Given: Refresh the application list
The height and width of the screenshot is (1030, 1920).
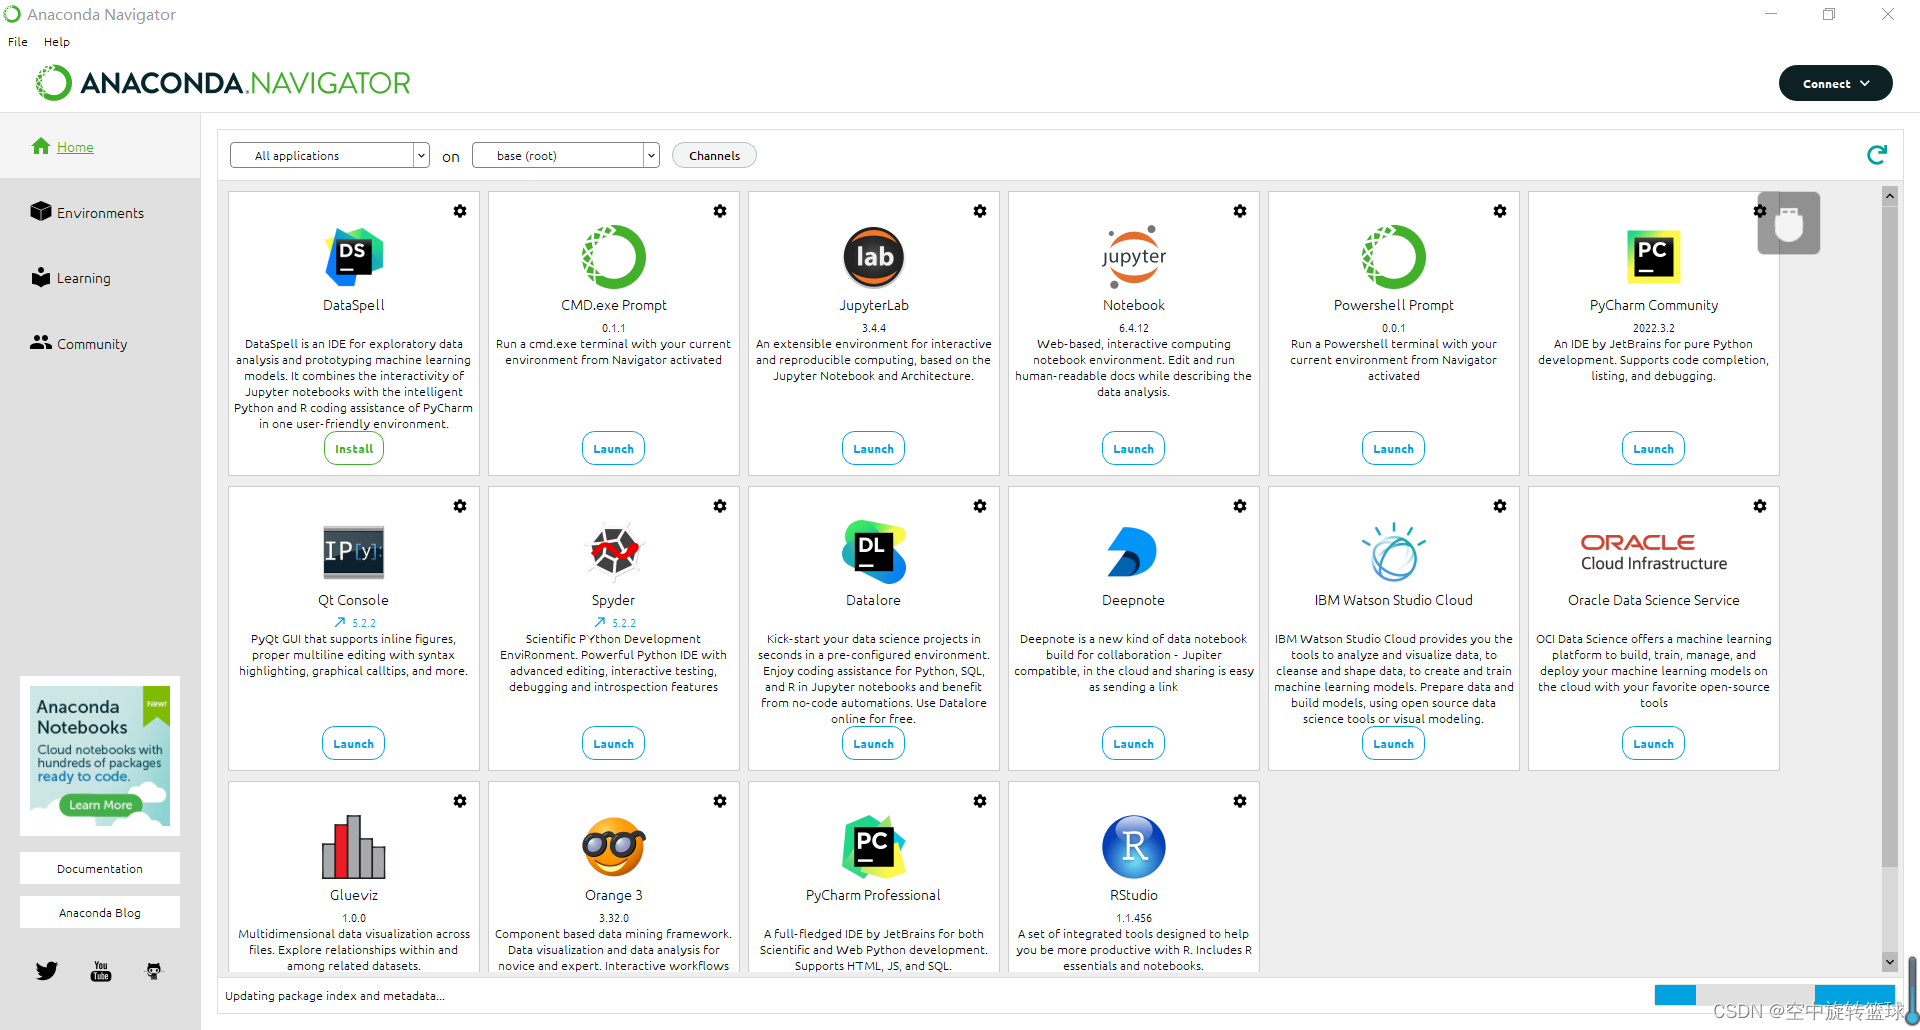Looking at the screenshot, I should (x=1877, y=155).
